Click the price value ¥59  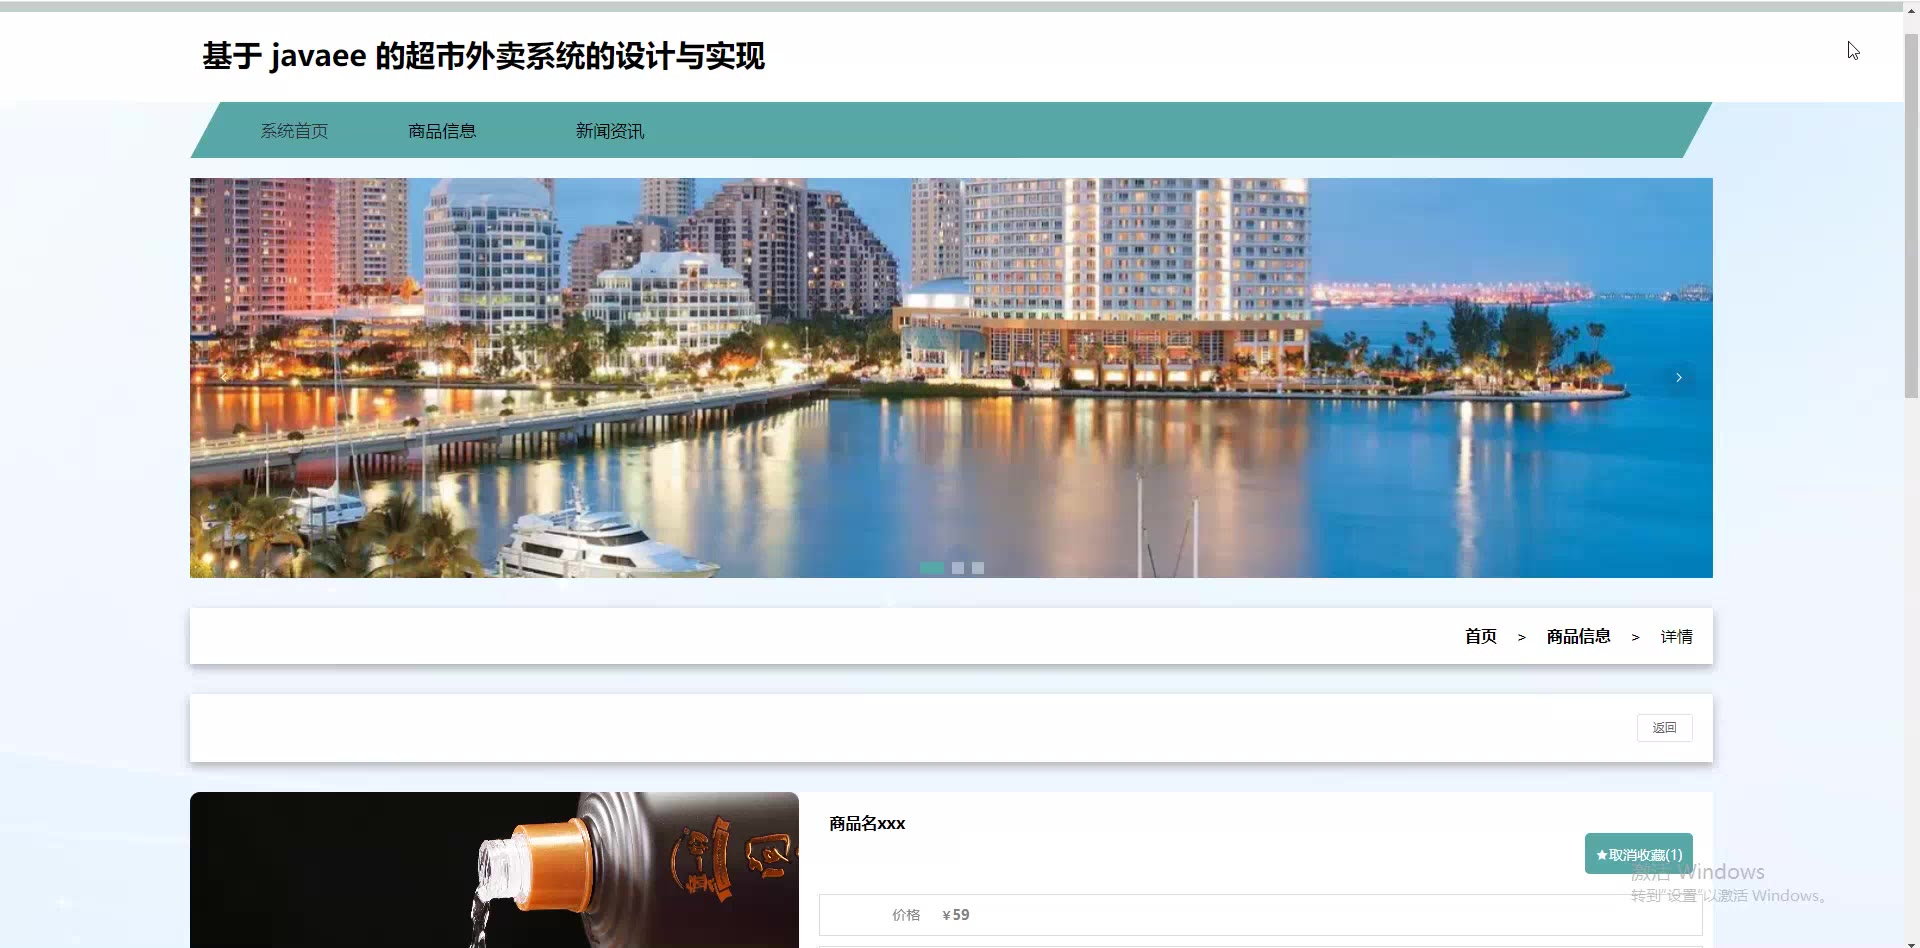(956, 915)
